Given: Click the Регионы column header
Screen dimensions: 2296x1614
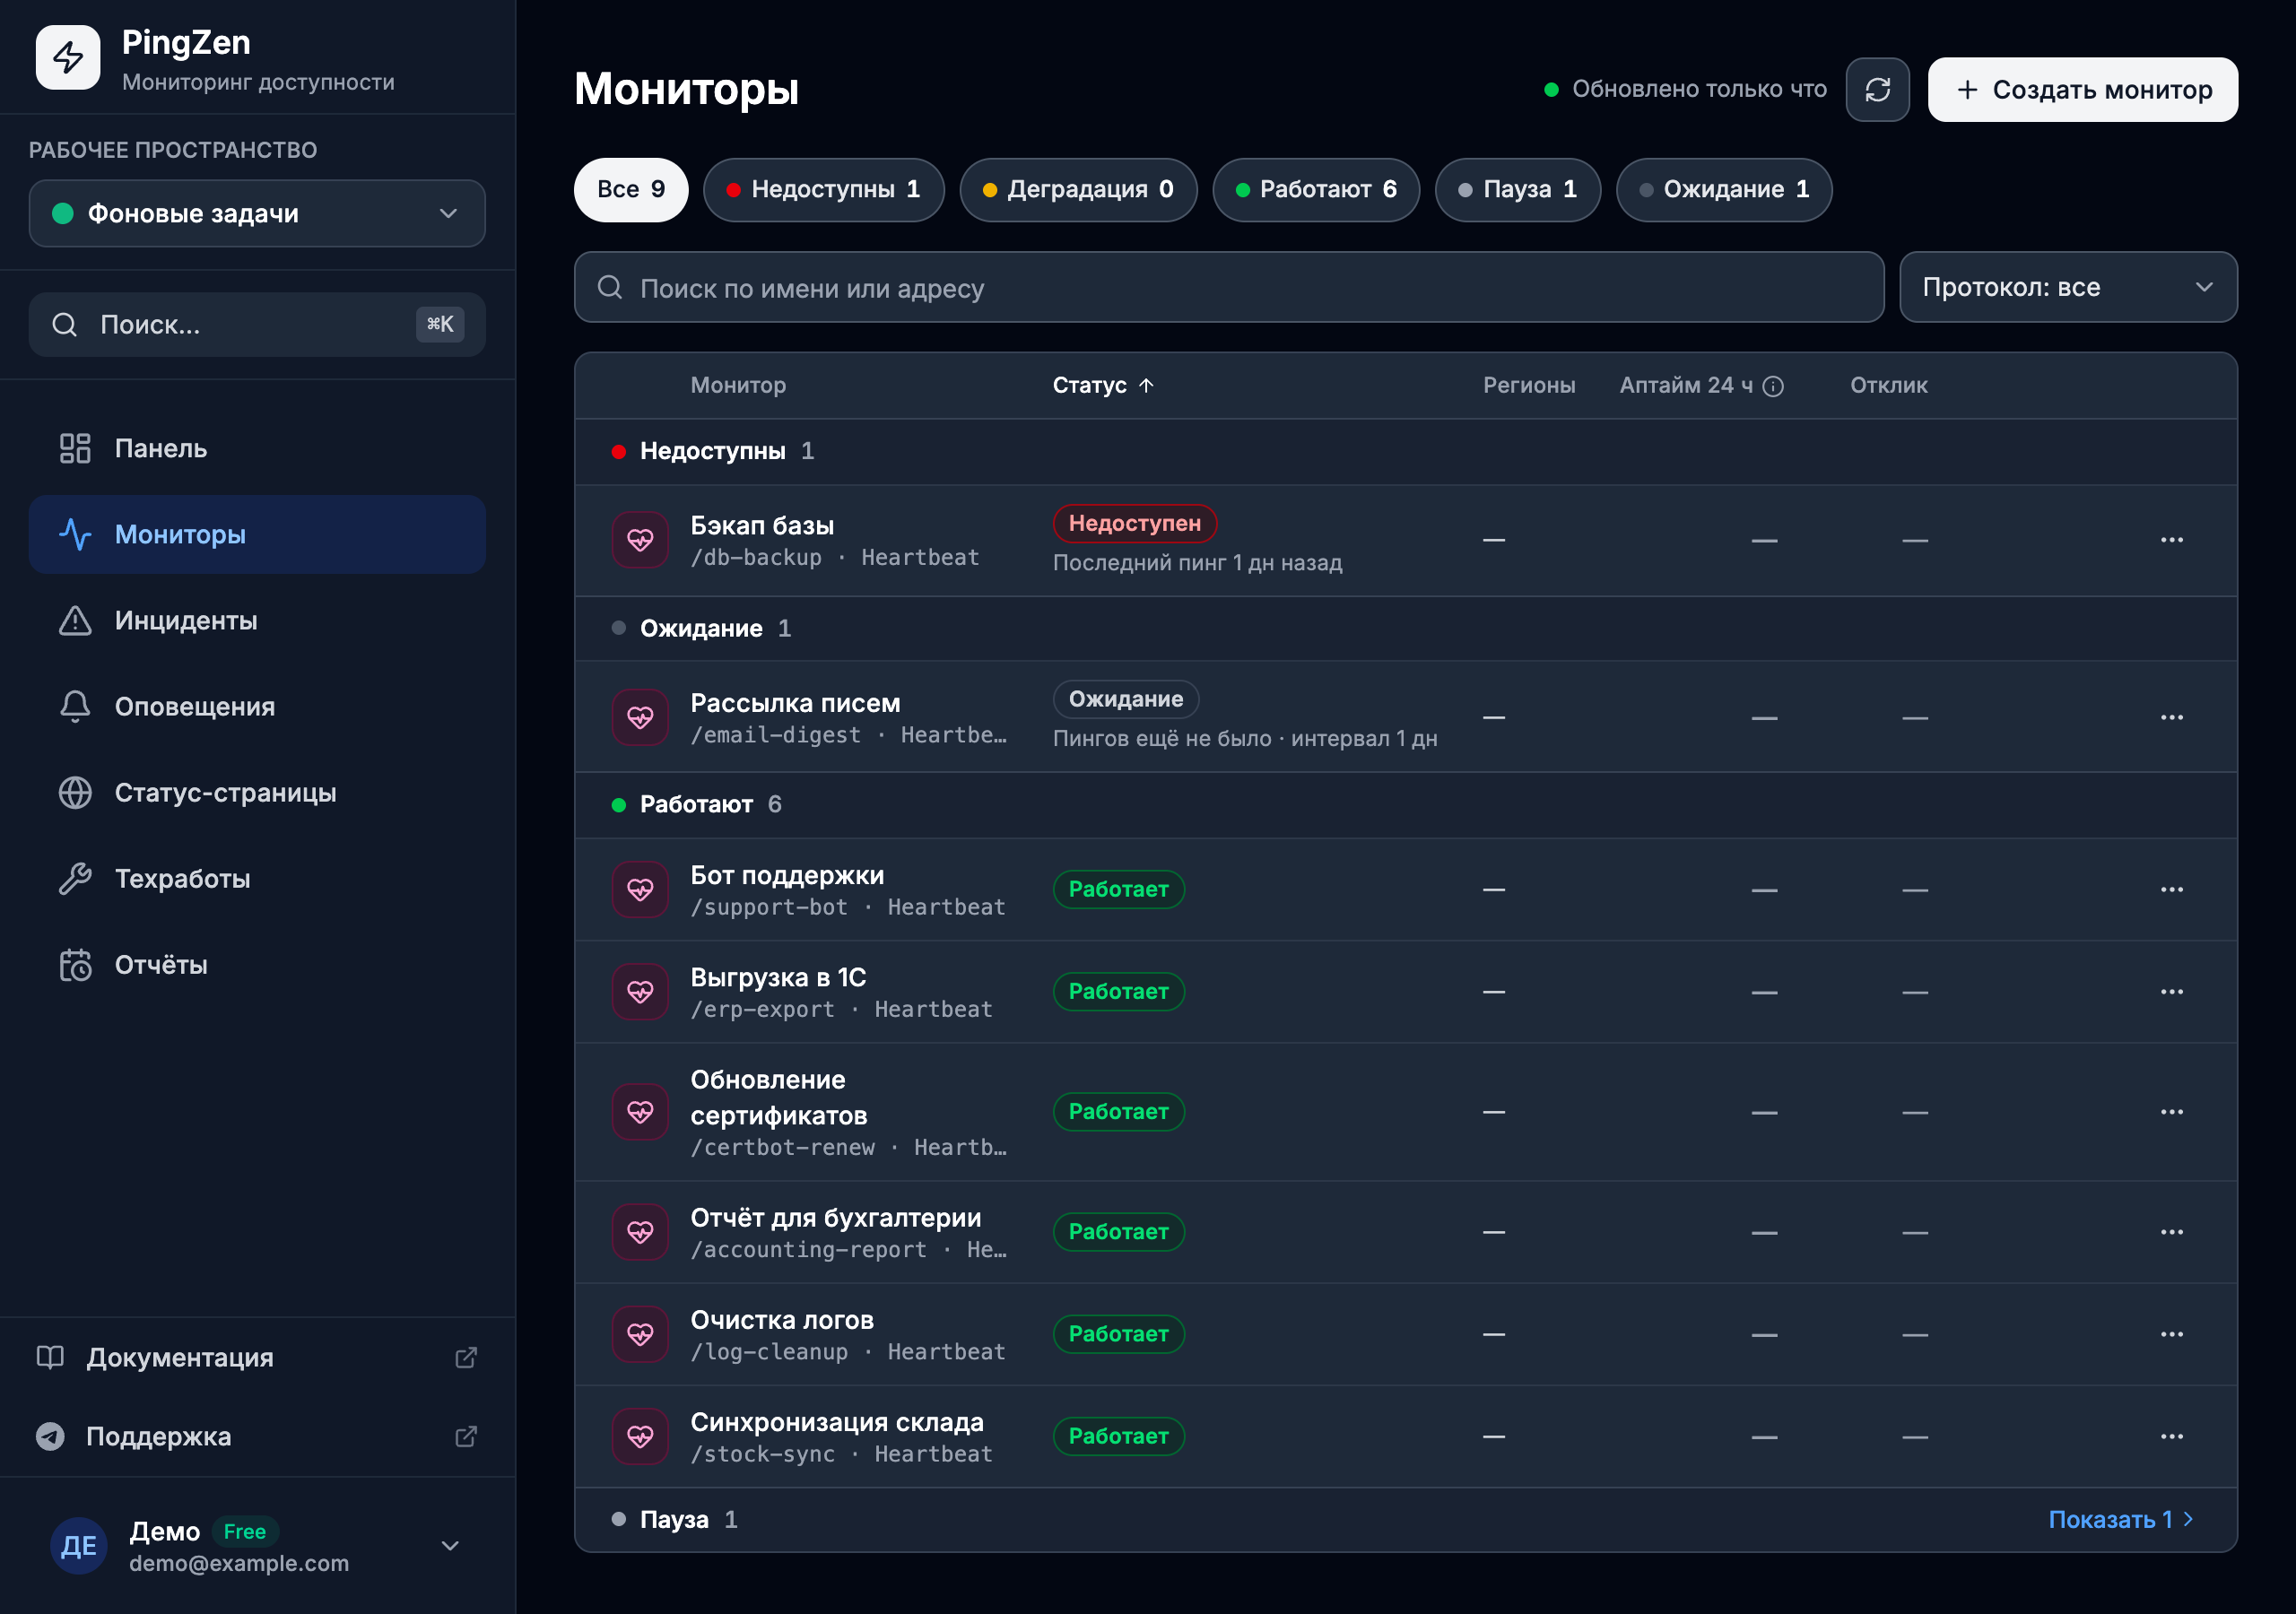Looking at the screenshot, I should click(1528, 385).
